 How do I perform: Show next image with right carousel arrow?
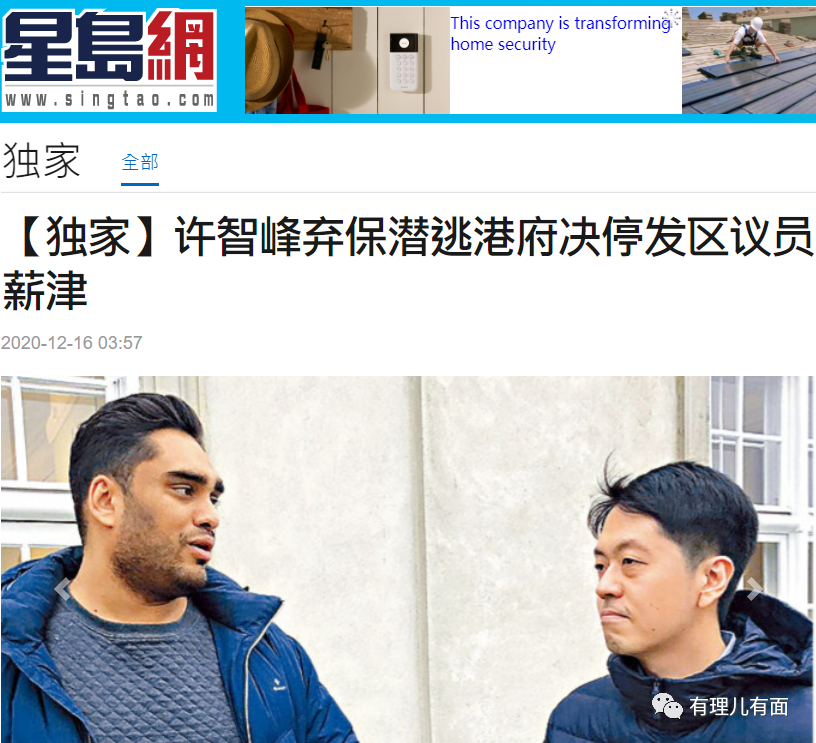click(754, 589)
